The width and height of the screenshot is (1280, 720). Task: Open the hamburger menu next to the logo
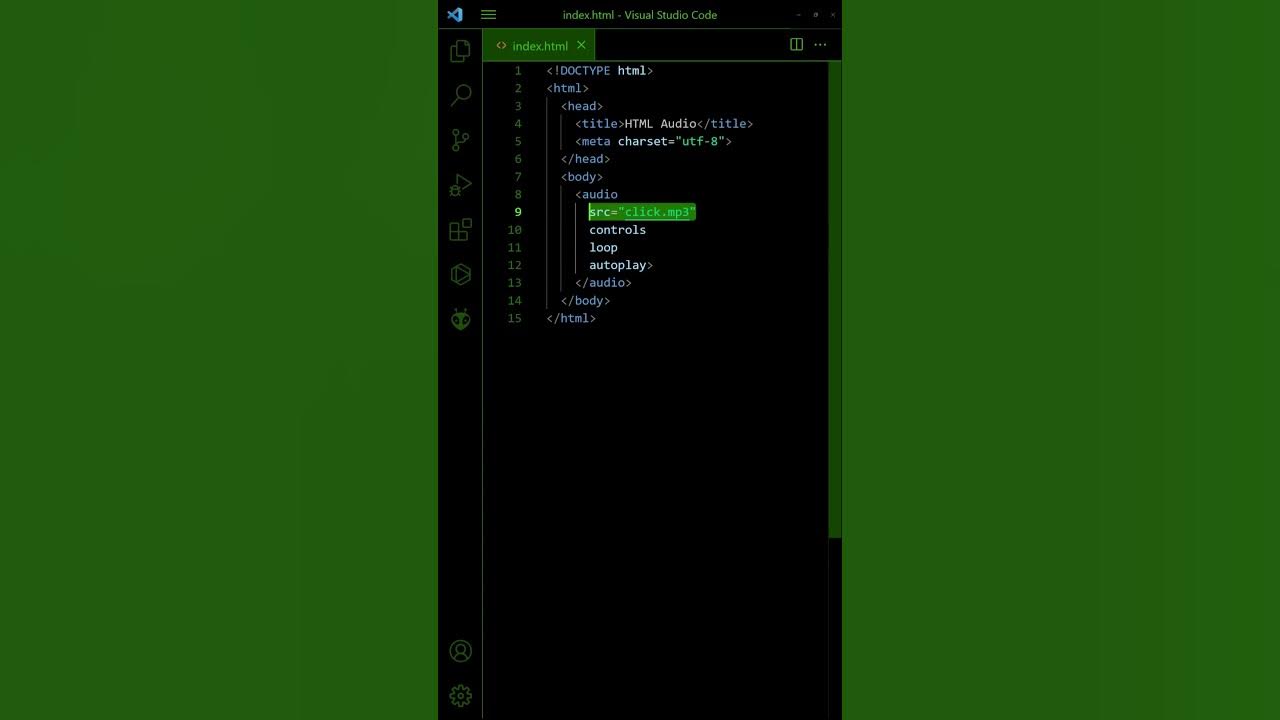click(x=488, y=14)
